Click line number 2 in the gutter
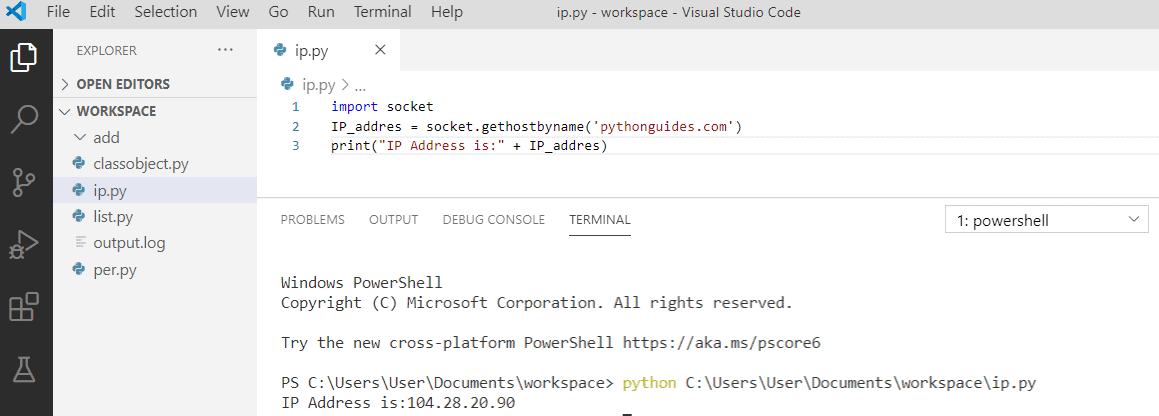This screenshot has height=416, width=1159. (x=296, y=126)
